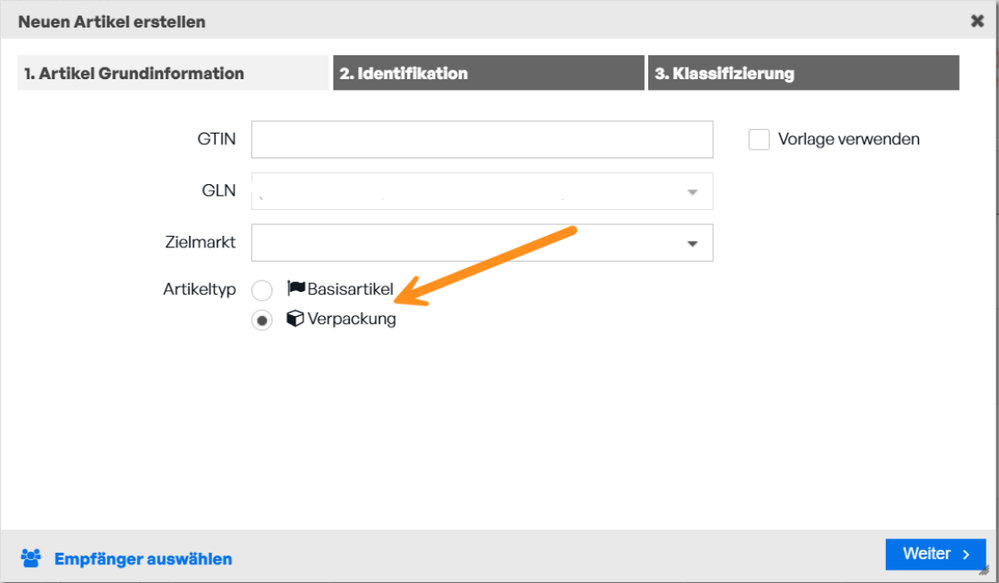Focus the GTIN input field

(482, 140)
